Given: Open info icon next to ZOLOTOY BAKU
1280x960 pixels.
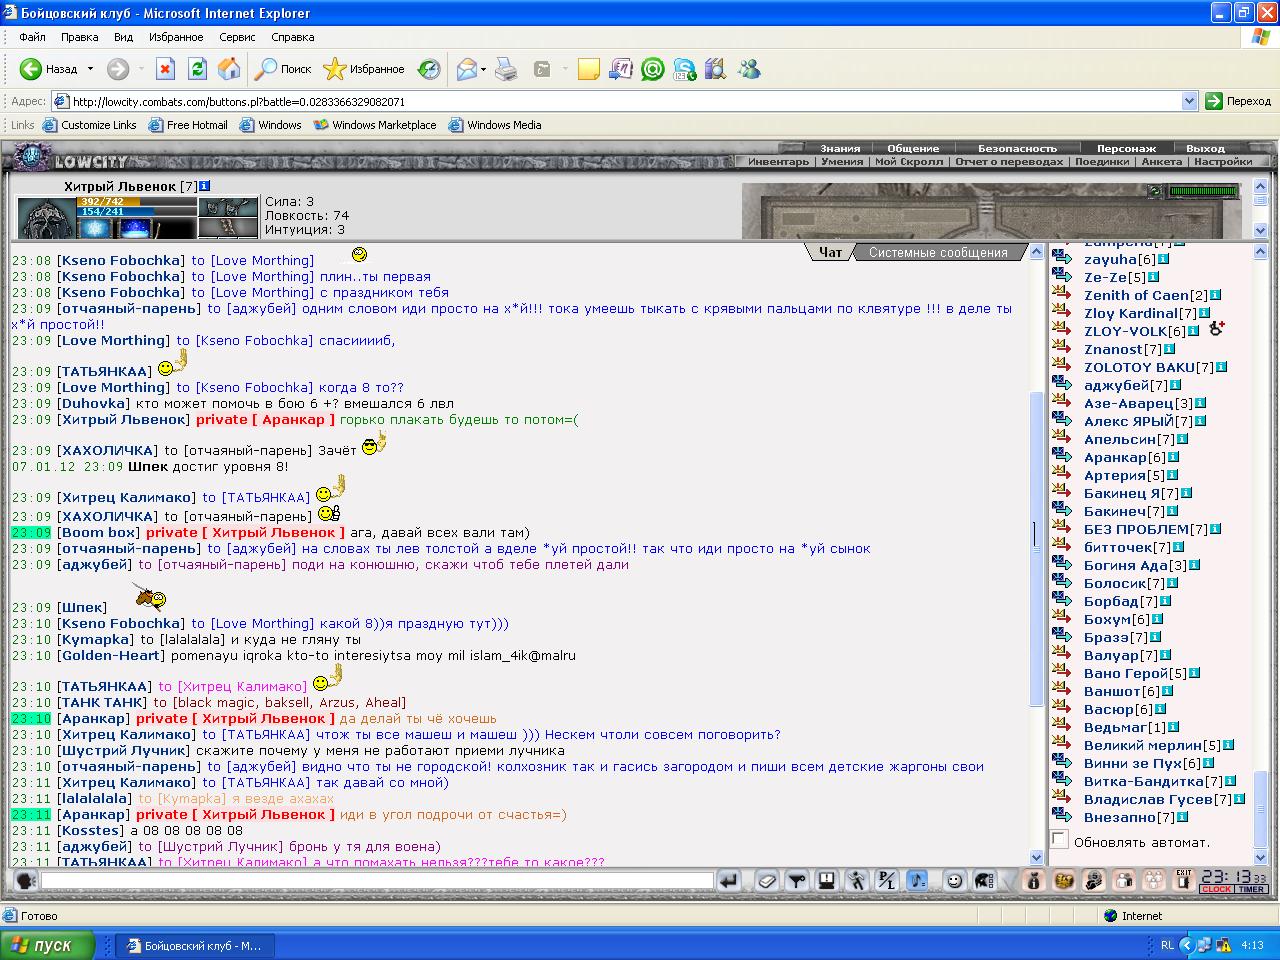Looking at the screenshot, I should [x=1221, y=367].
